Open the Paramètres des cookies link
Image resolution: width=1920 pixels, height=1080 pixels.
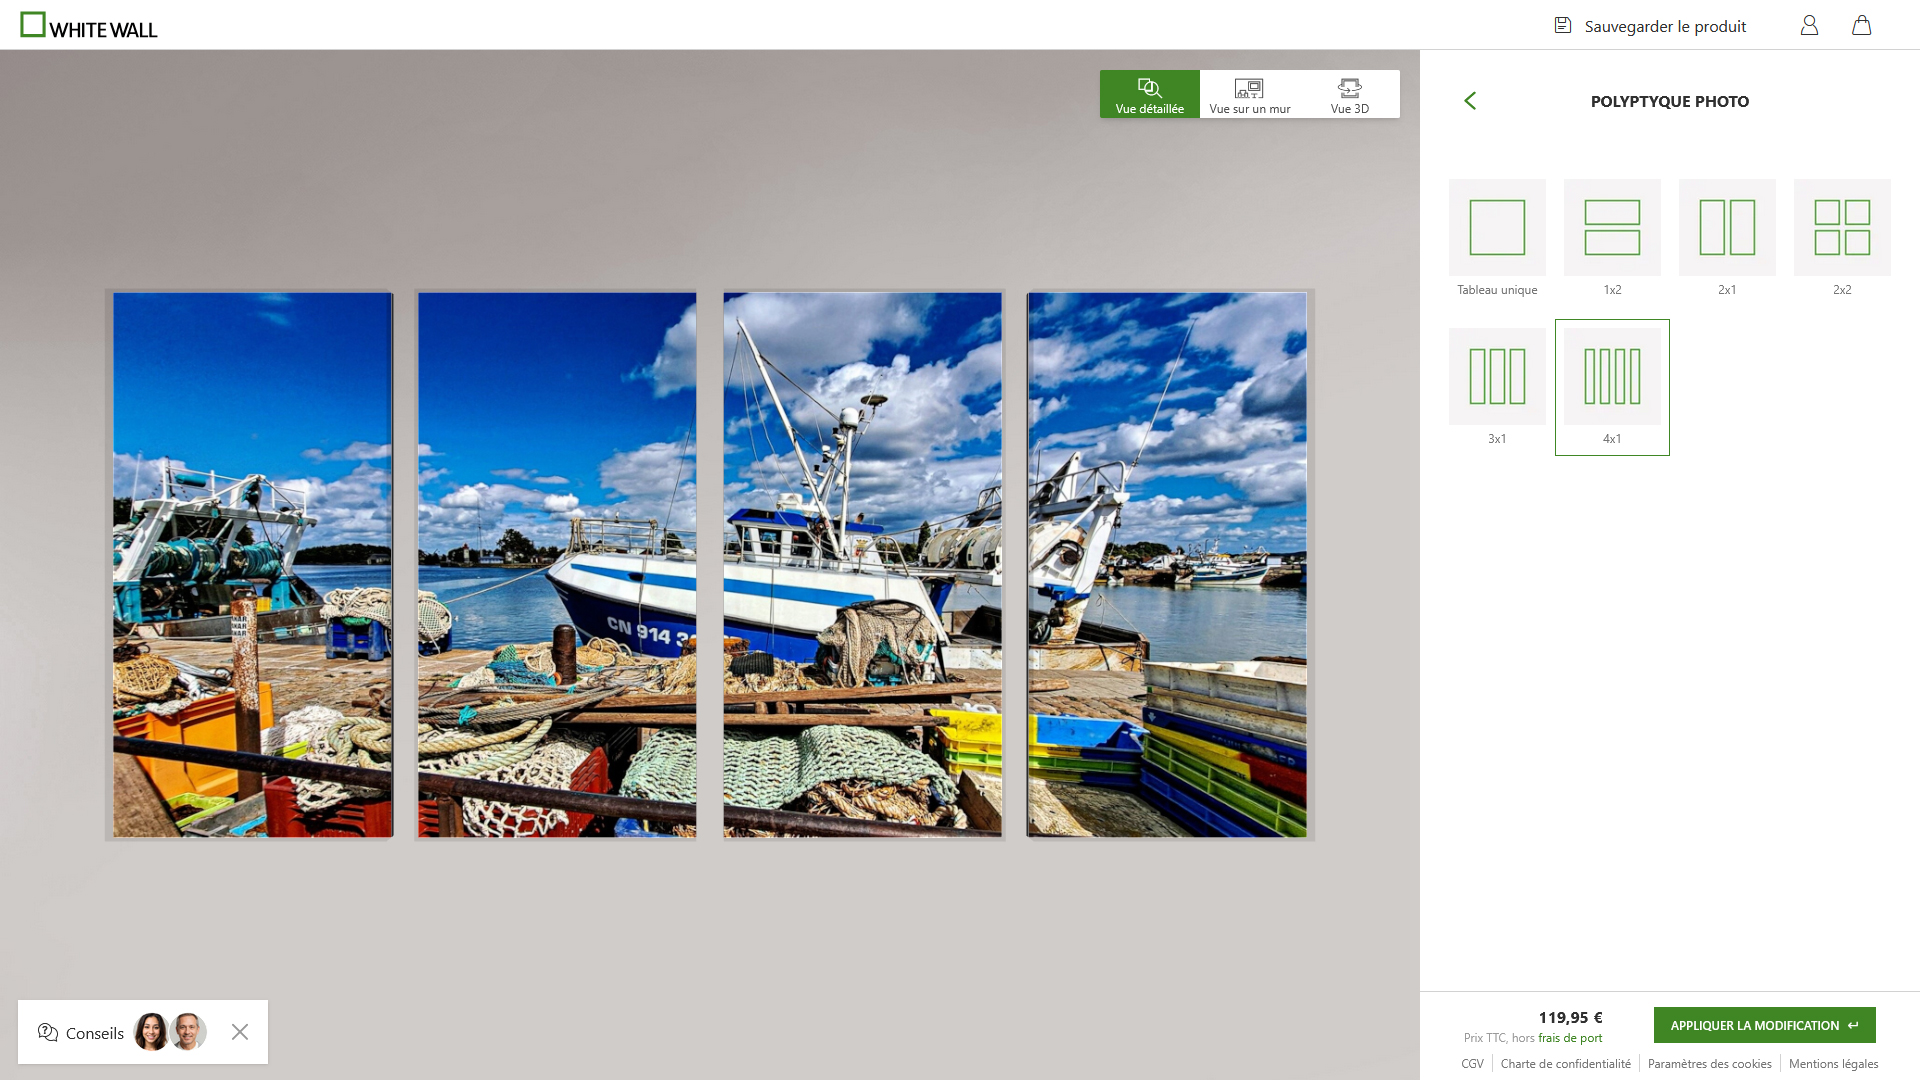tap(1709, 1064)
